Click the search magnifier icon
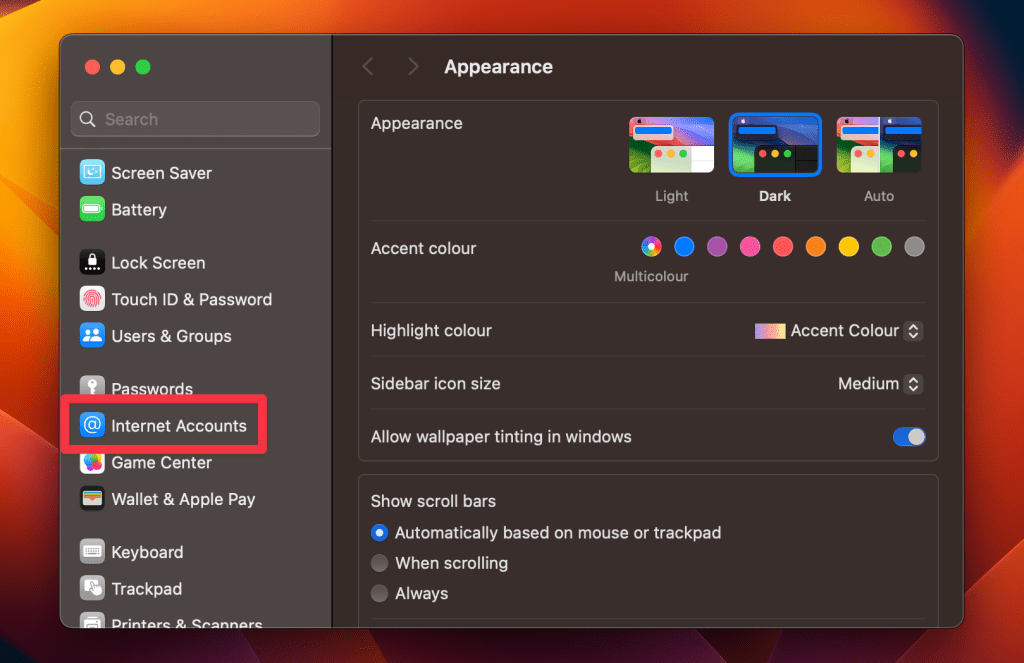This screenshot has height=663, width=1024. pos(88,119)
